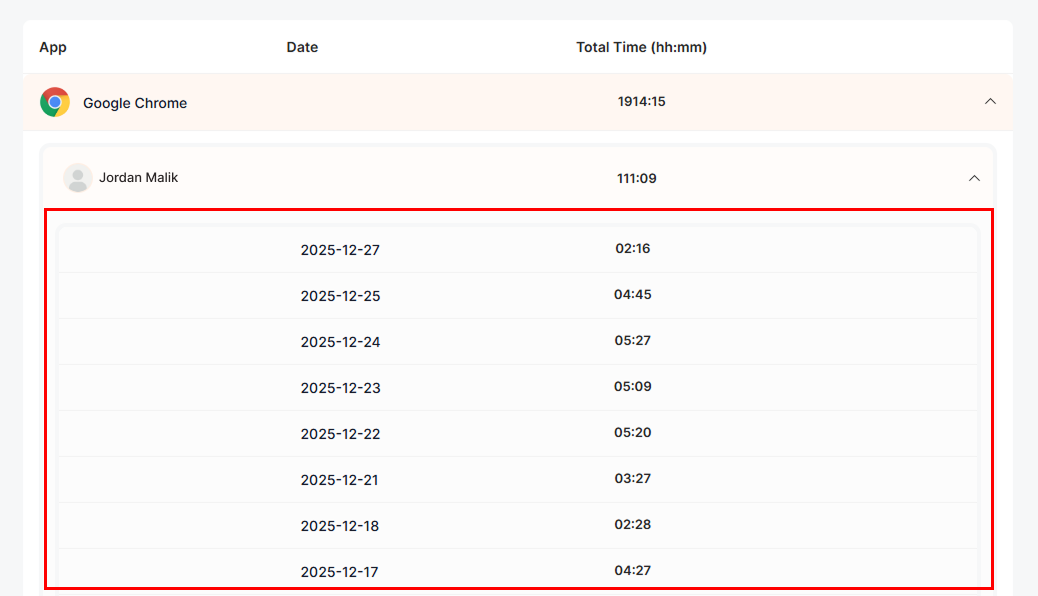1038x596 pixels.
Task: Click the Total Time (hh:mm) header
Action: tap(641, 47)
